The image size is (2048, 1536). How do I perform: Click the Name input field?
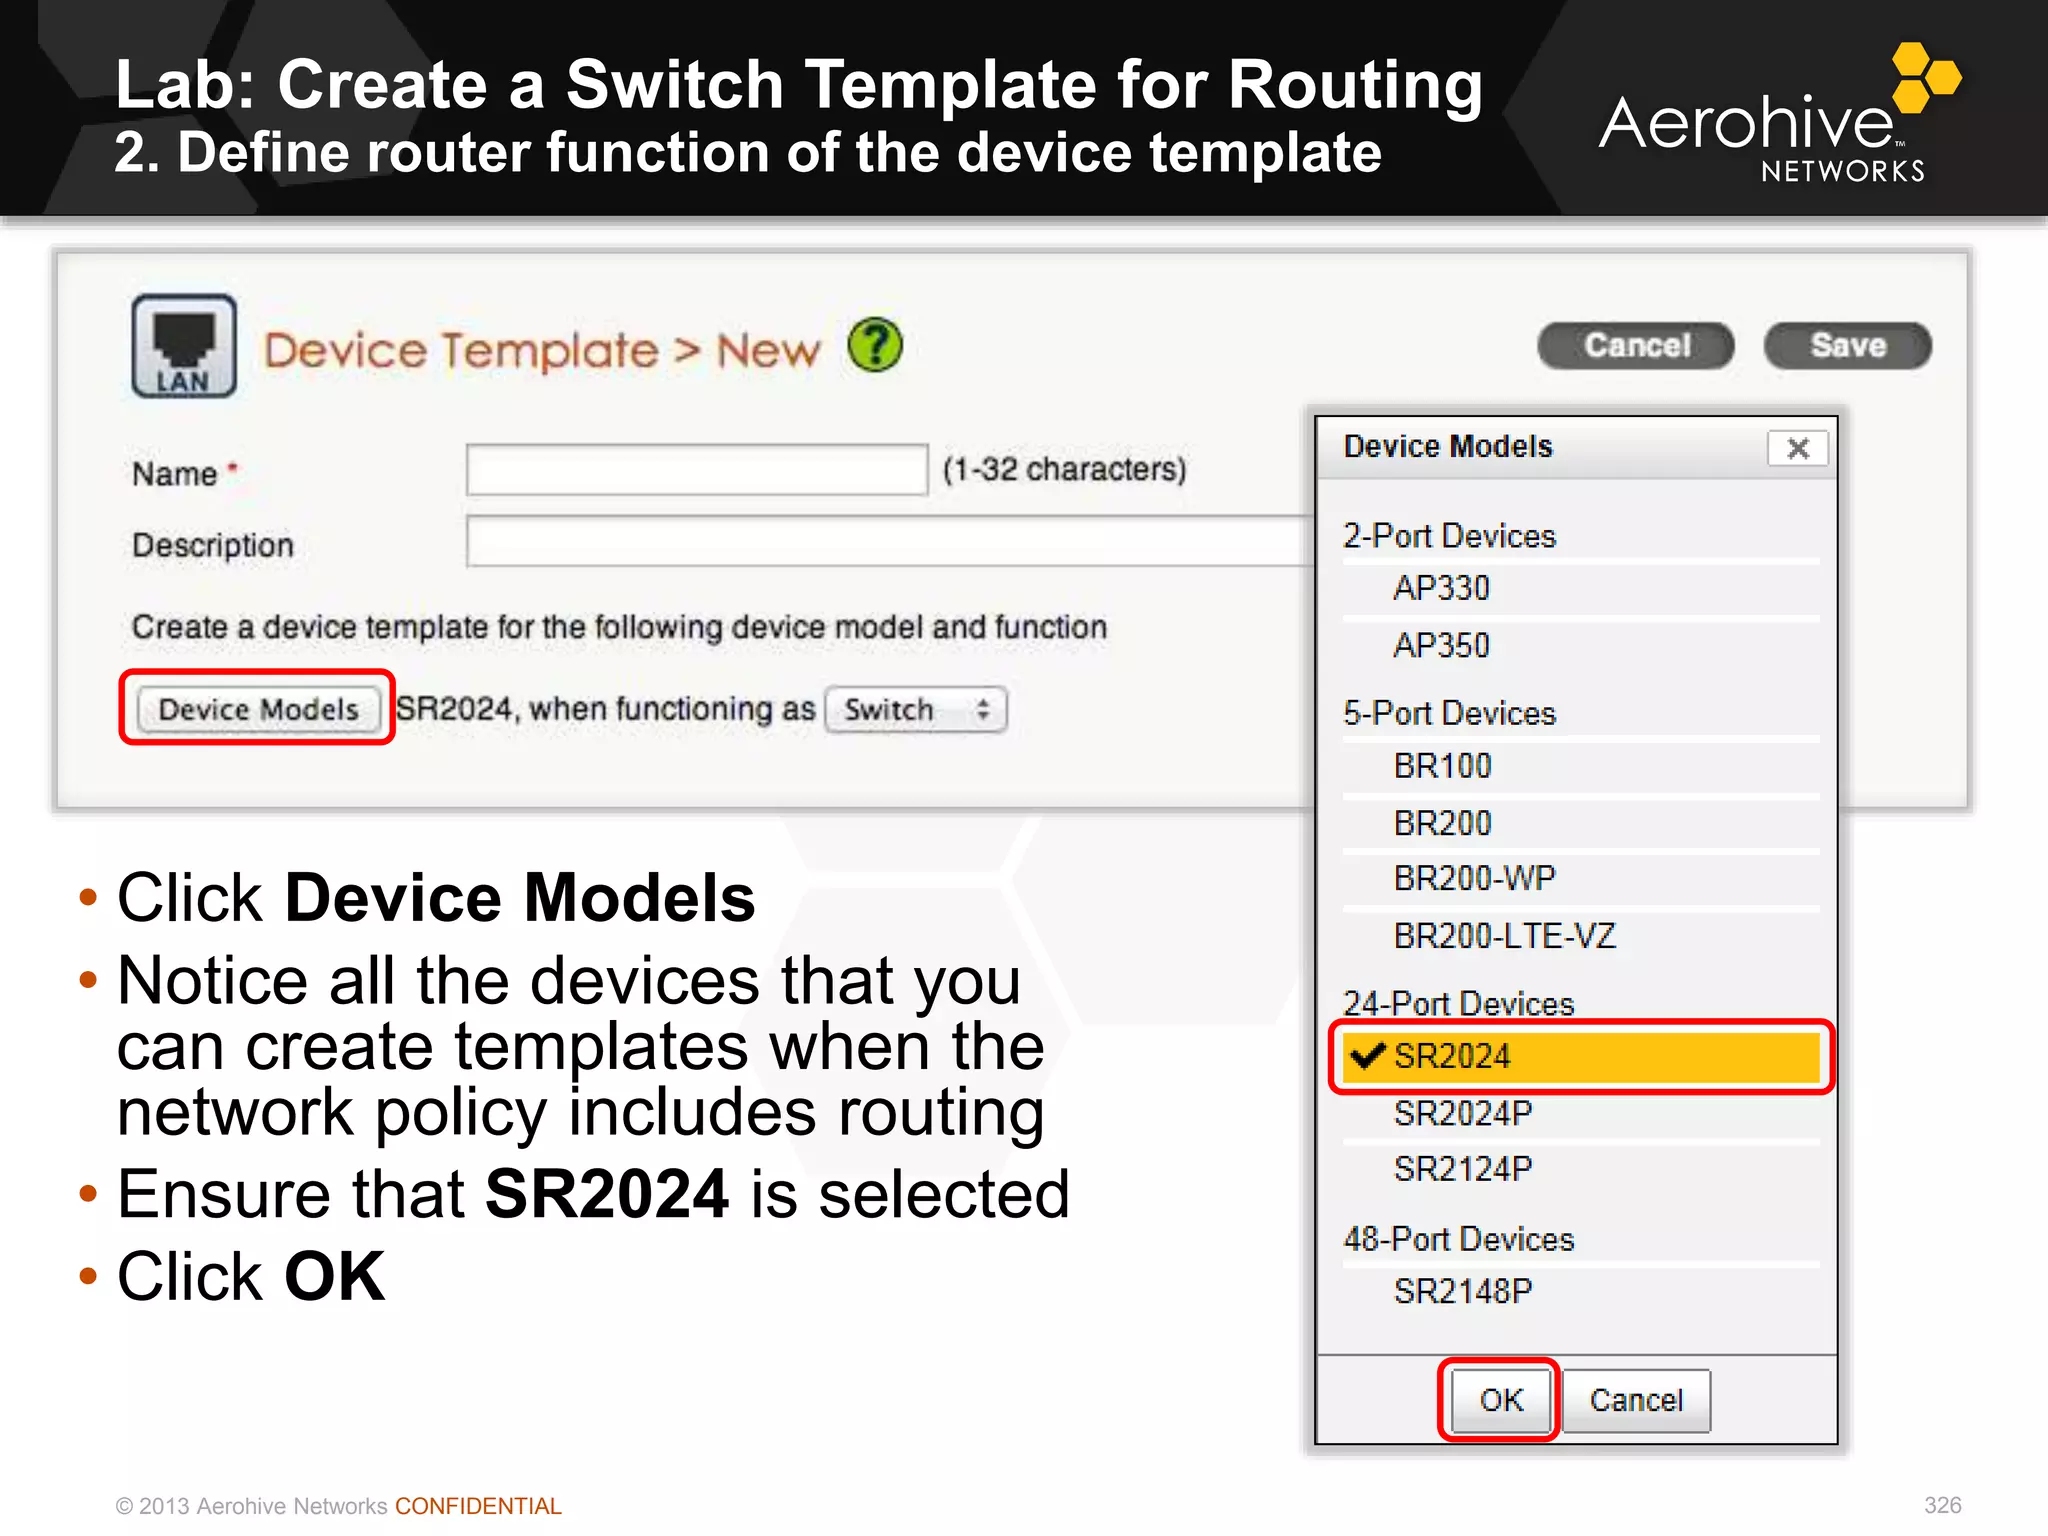pos(697,470)
